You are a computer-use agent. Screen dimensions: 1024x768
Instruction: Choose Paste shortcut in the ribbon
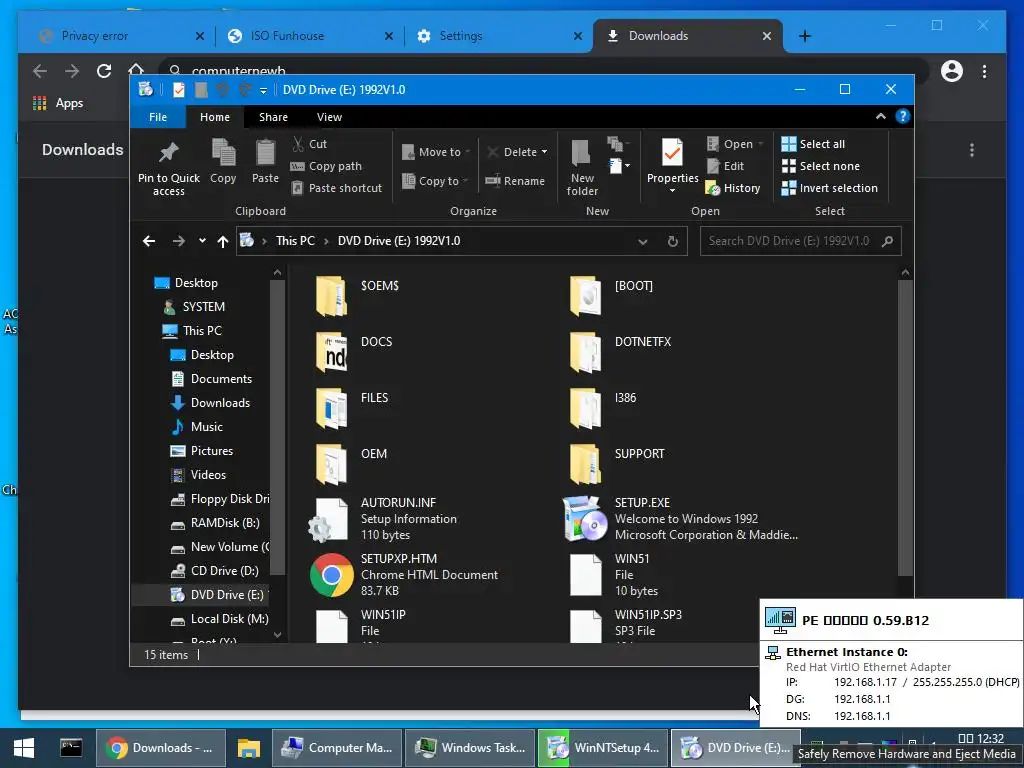coord(336,188)
